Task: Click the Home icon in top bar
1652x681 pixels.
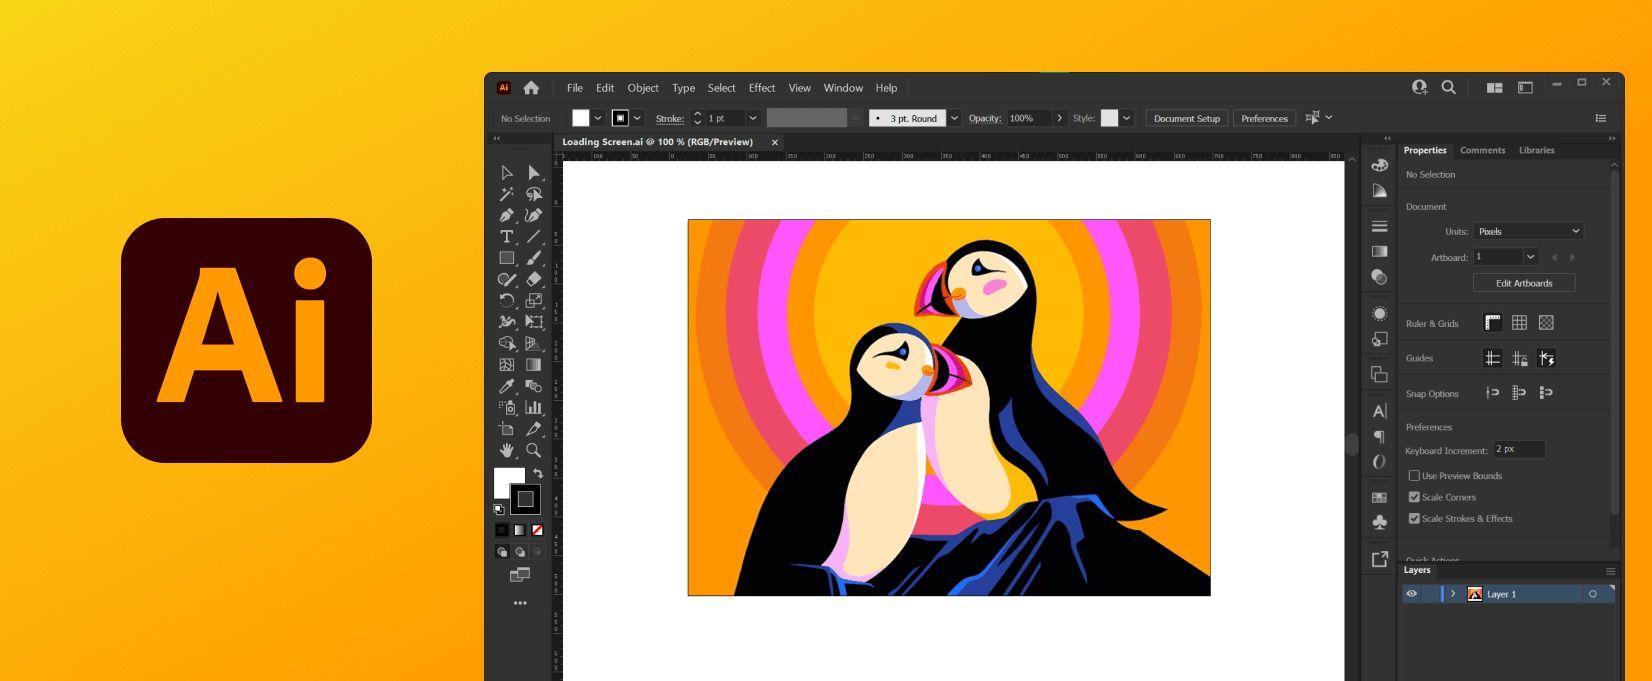Action: pos(531,88)
